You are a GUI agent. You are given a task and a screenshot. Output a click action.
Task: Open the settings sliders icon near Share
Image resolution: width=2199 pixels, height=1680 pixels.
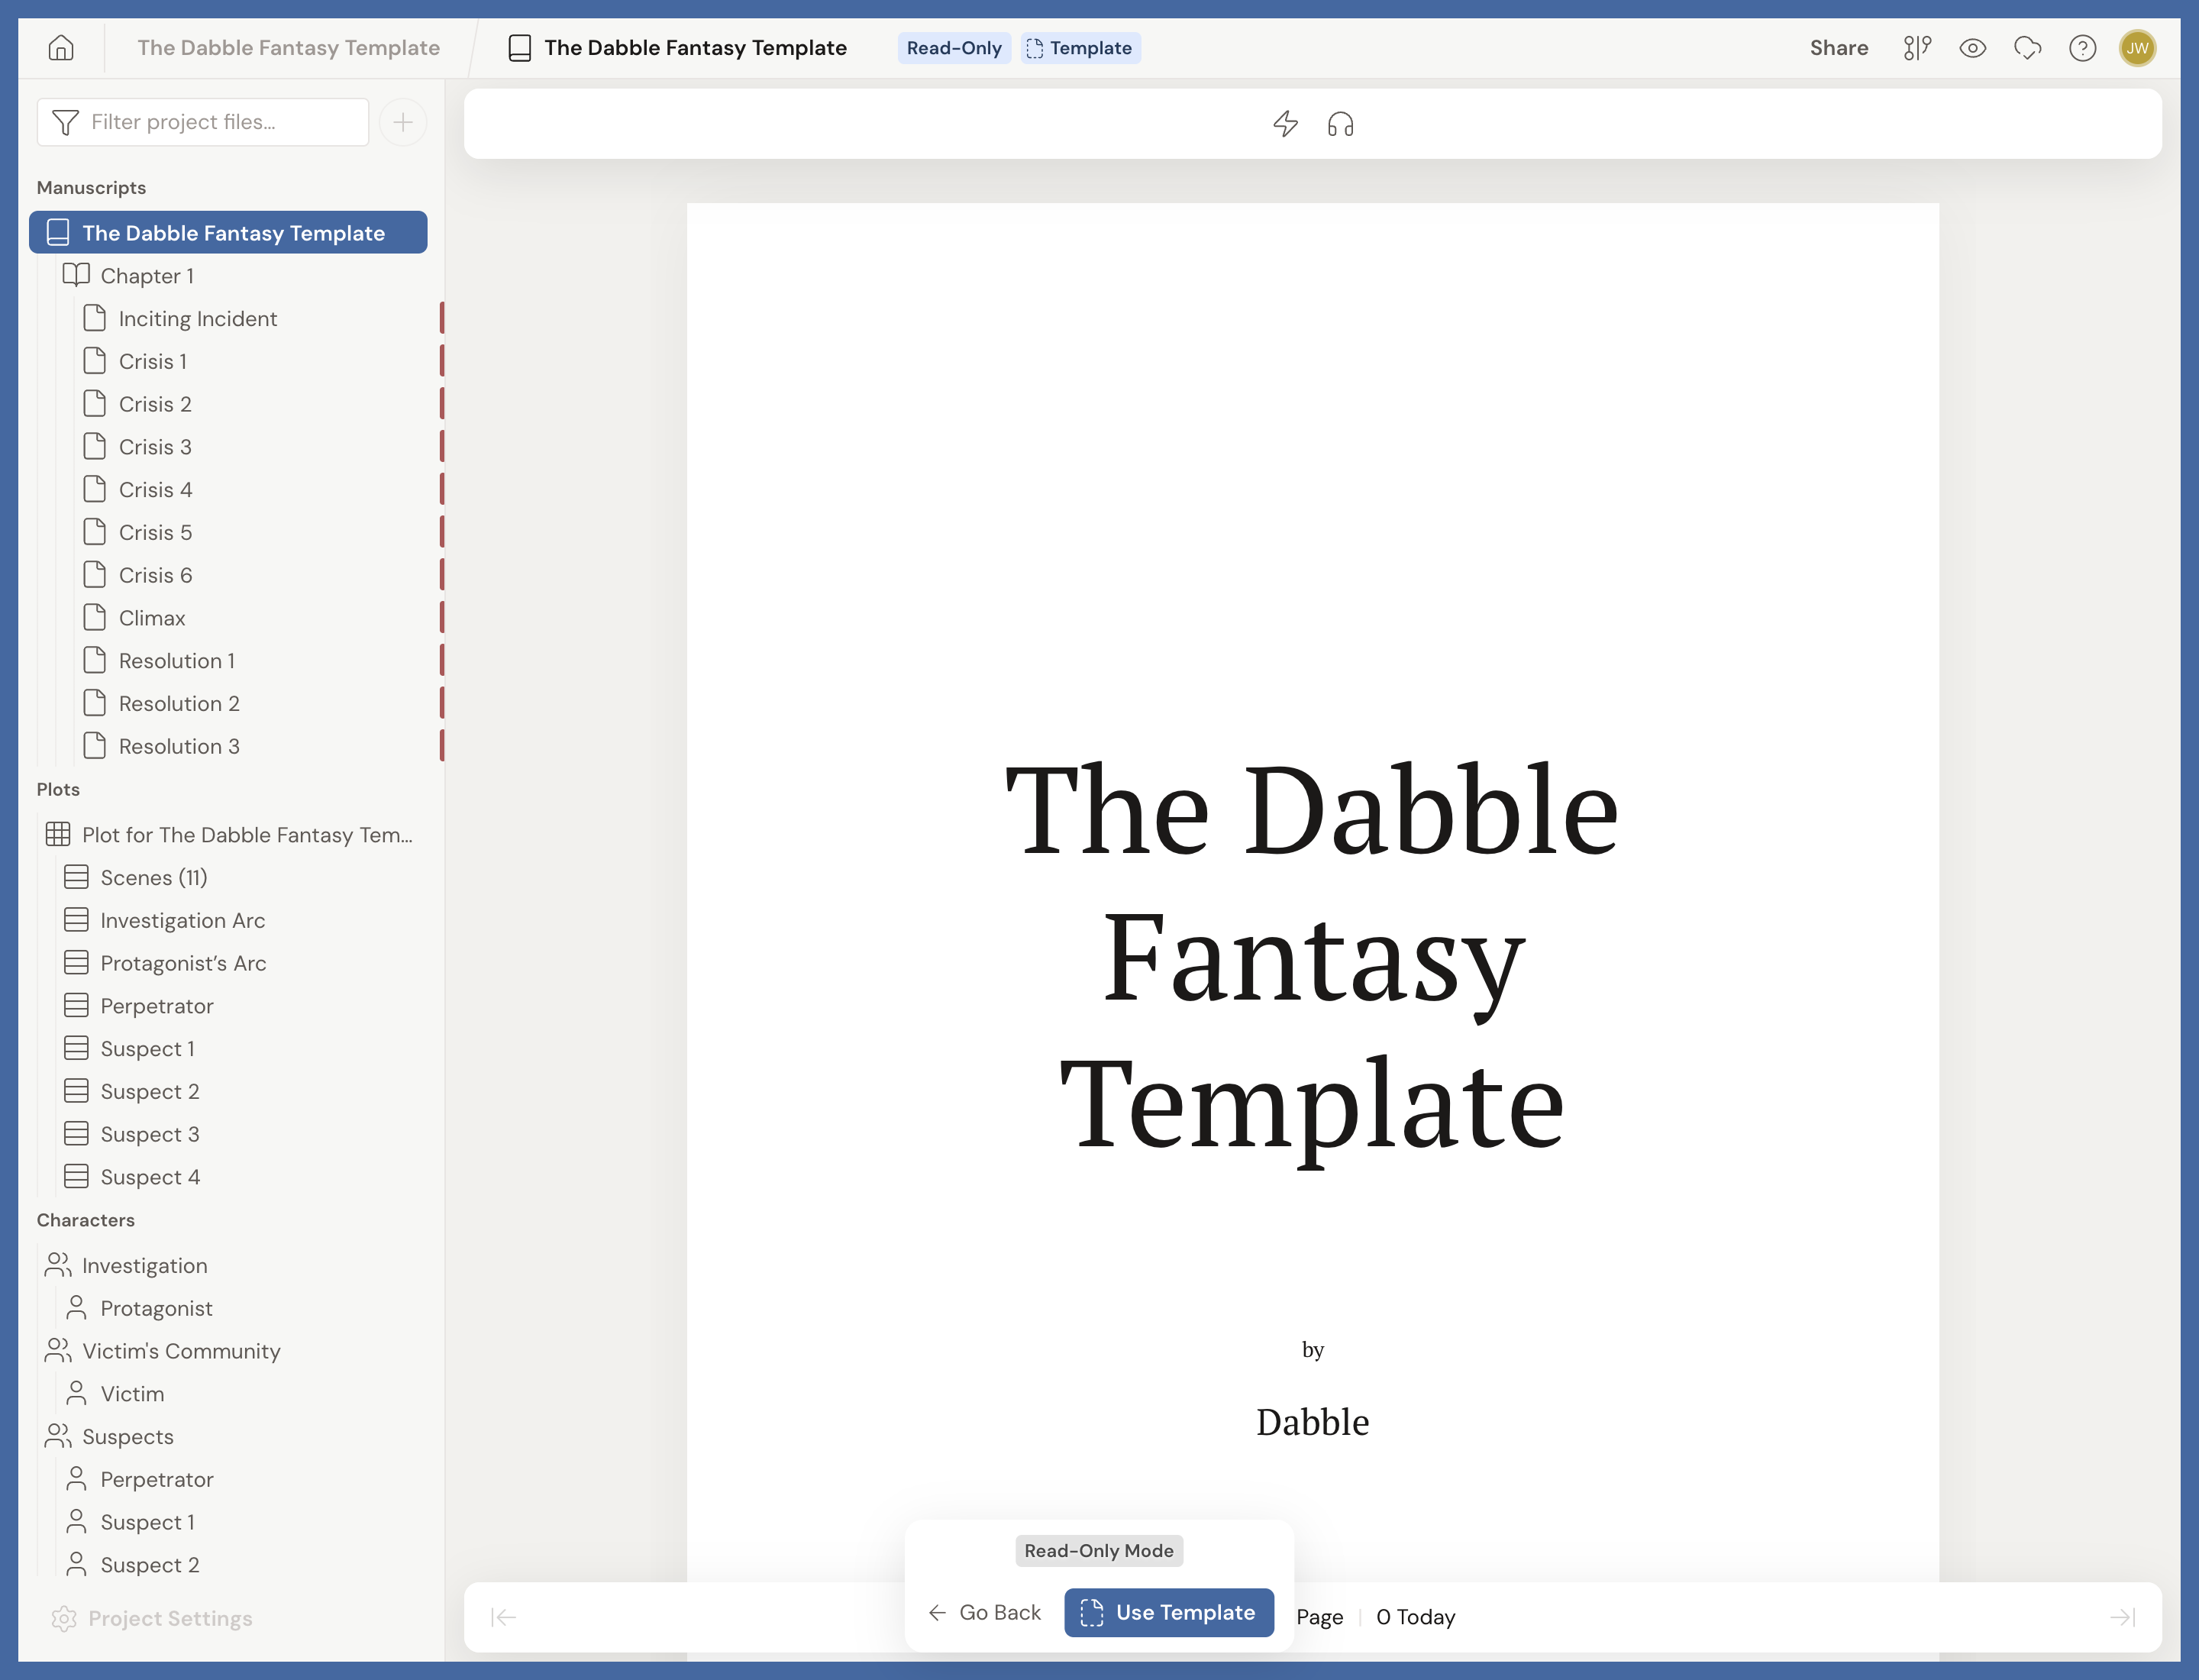pos(1917,48)
